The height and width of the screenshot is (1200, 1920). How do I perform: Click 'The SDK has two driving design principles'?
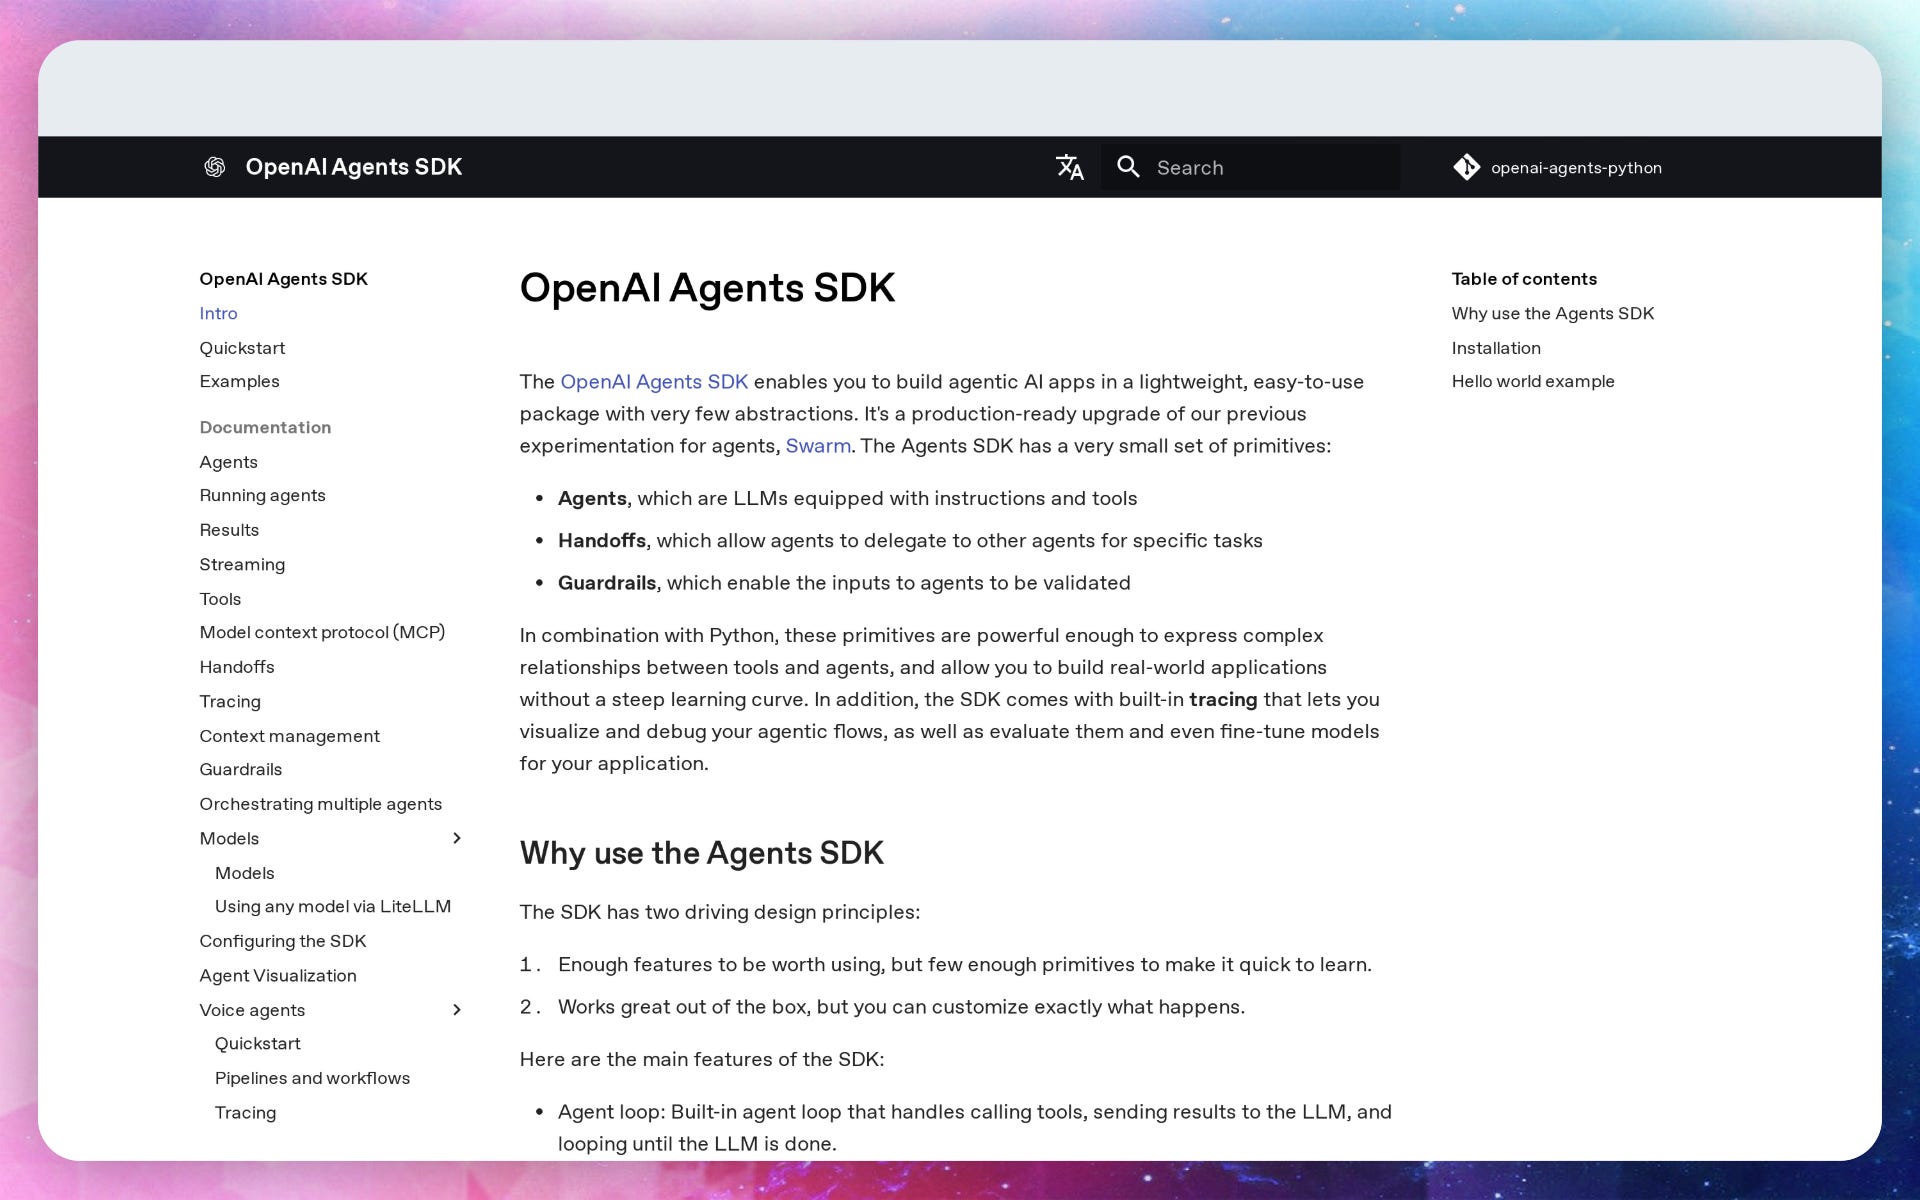[x=719, y=912]
